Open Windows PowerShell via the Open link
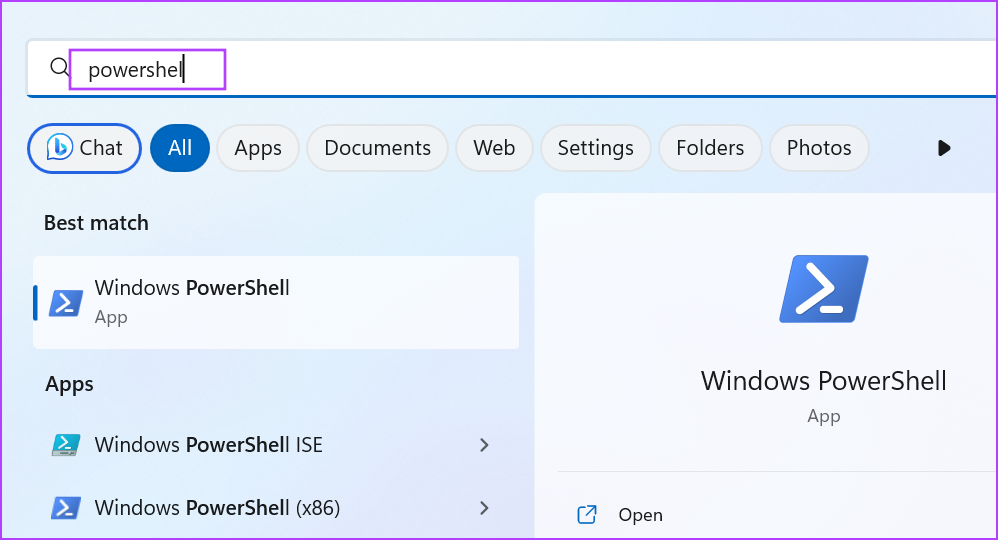This screenshot has width=998, height=540. pyautogui.click(x=640, y=515)
